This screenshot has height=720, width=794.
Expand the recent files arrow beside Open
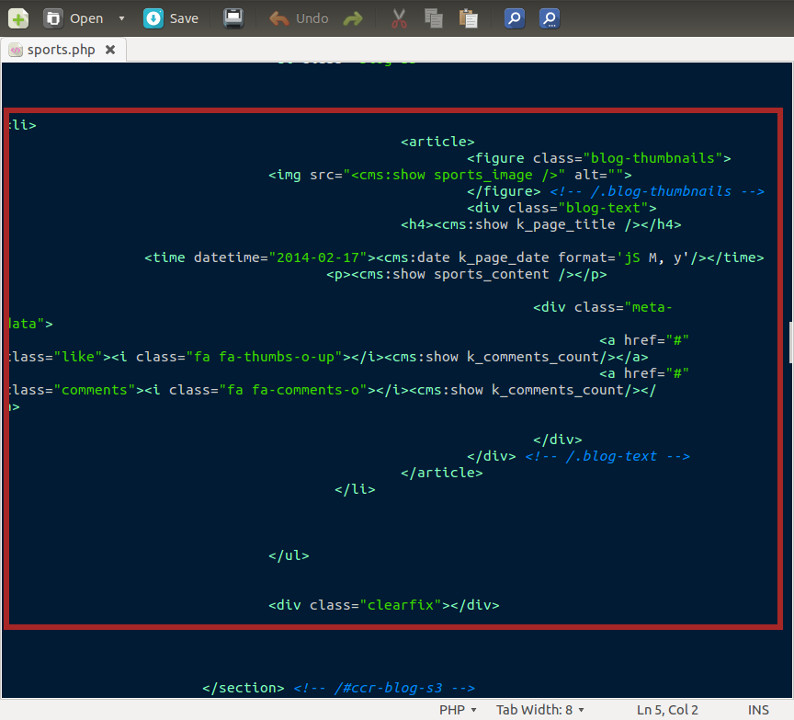click(x=122, y=19)
